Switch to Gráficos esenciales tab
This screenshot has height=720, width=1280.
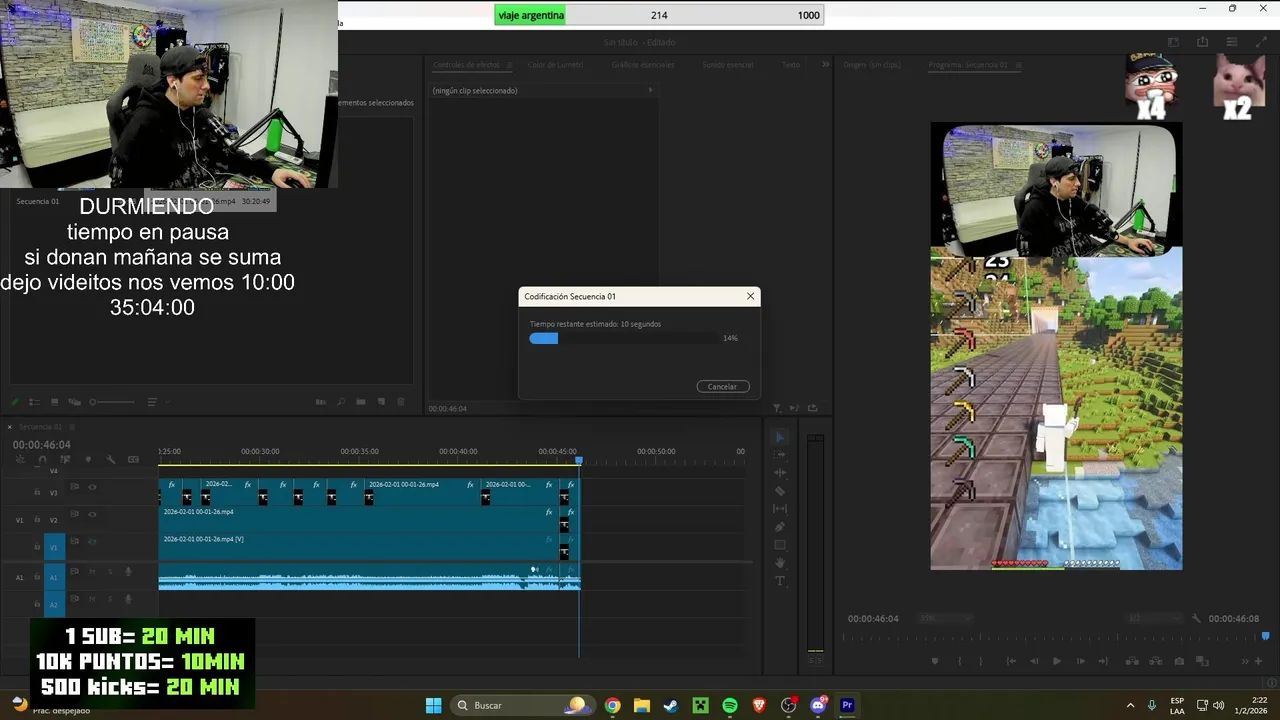(643, 65)
